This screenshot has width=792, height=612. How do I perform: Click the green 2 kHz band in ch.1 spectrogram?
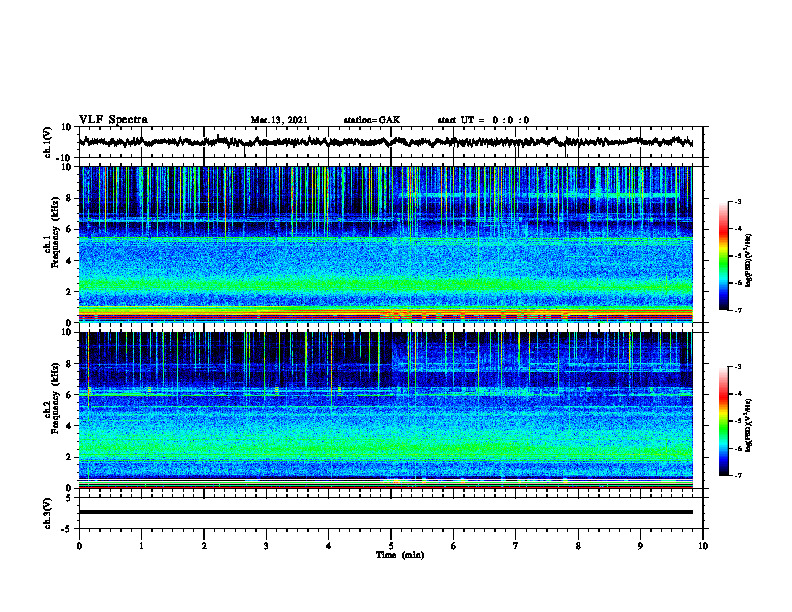pos(386,286)
